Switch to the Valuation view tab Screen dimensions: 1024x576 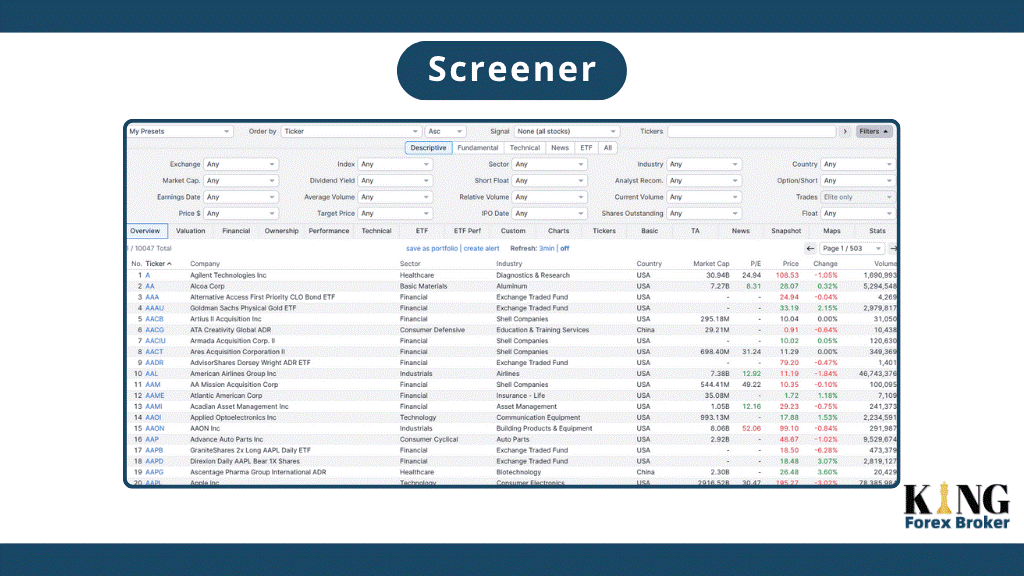(x=191, y=231)
